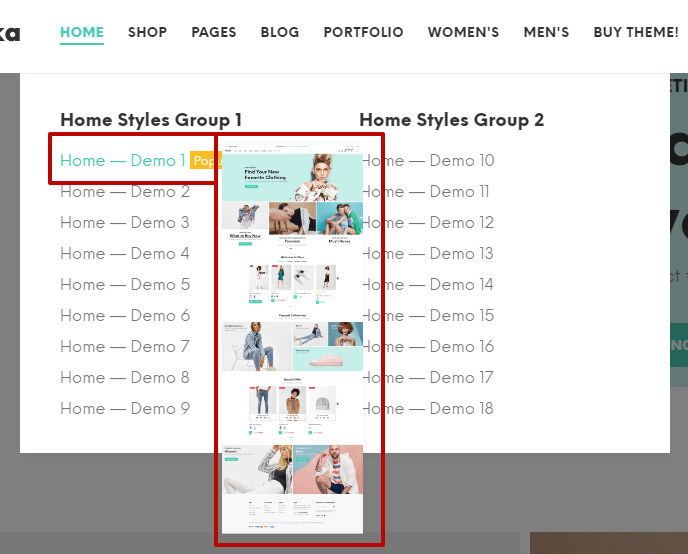Open the Home menu item
688x554 pixels.
pyautogui.click(x=82, y=32)
